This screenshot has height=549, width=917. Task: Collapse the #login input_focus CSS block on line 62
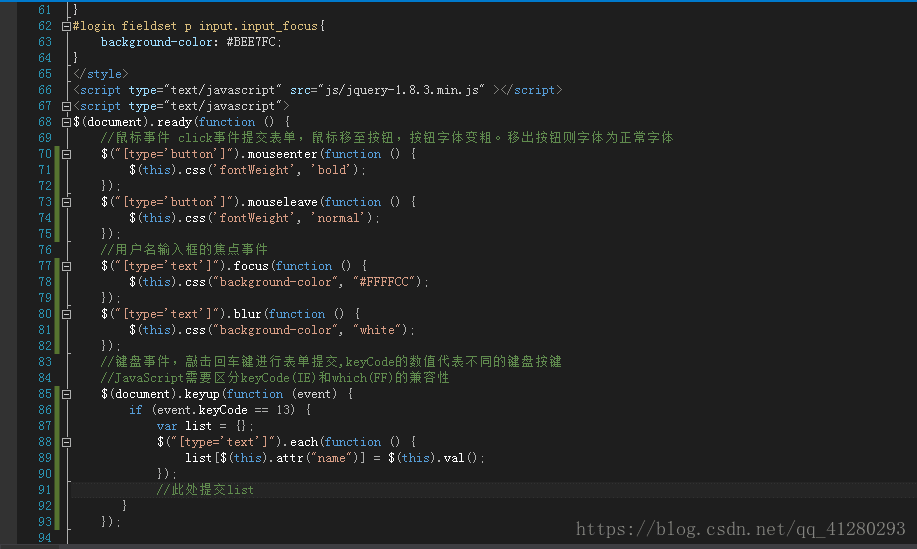[66, 26]
